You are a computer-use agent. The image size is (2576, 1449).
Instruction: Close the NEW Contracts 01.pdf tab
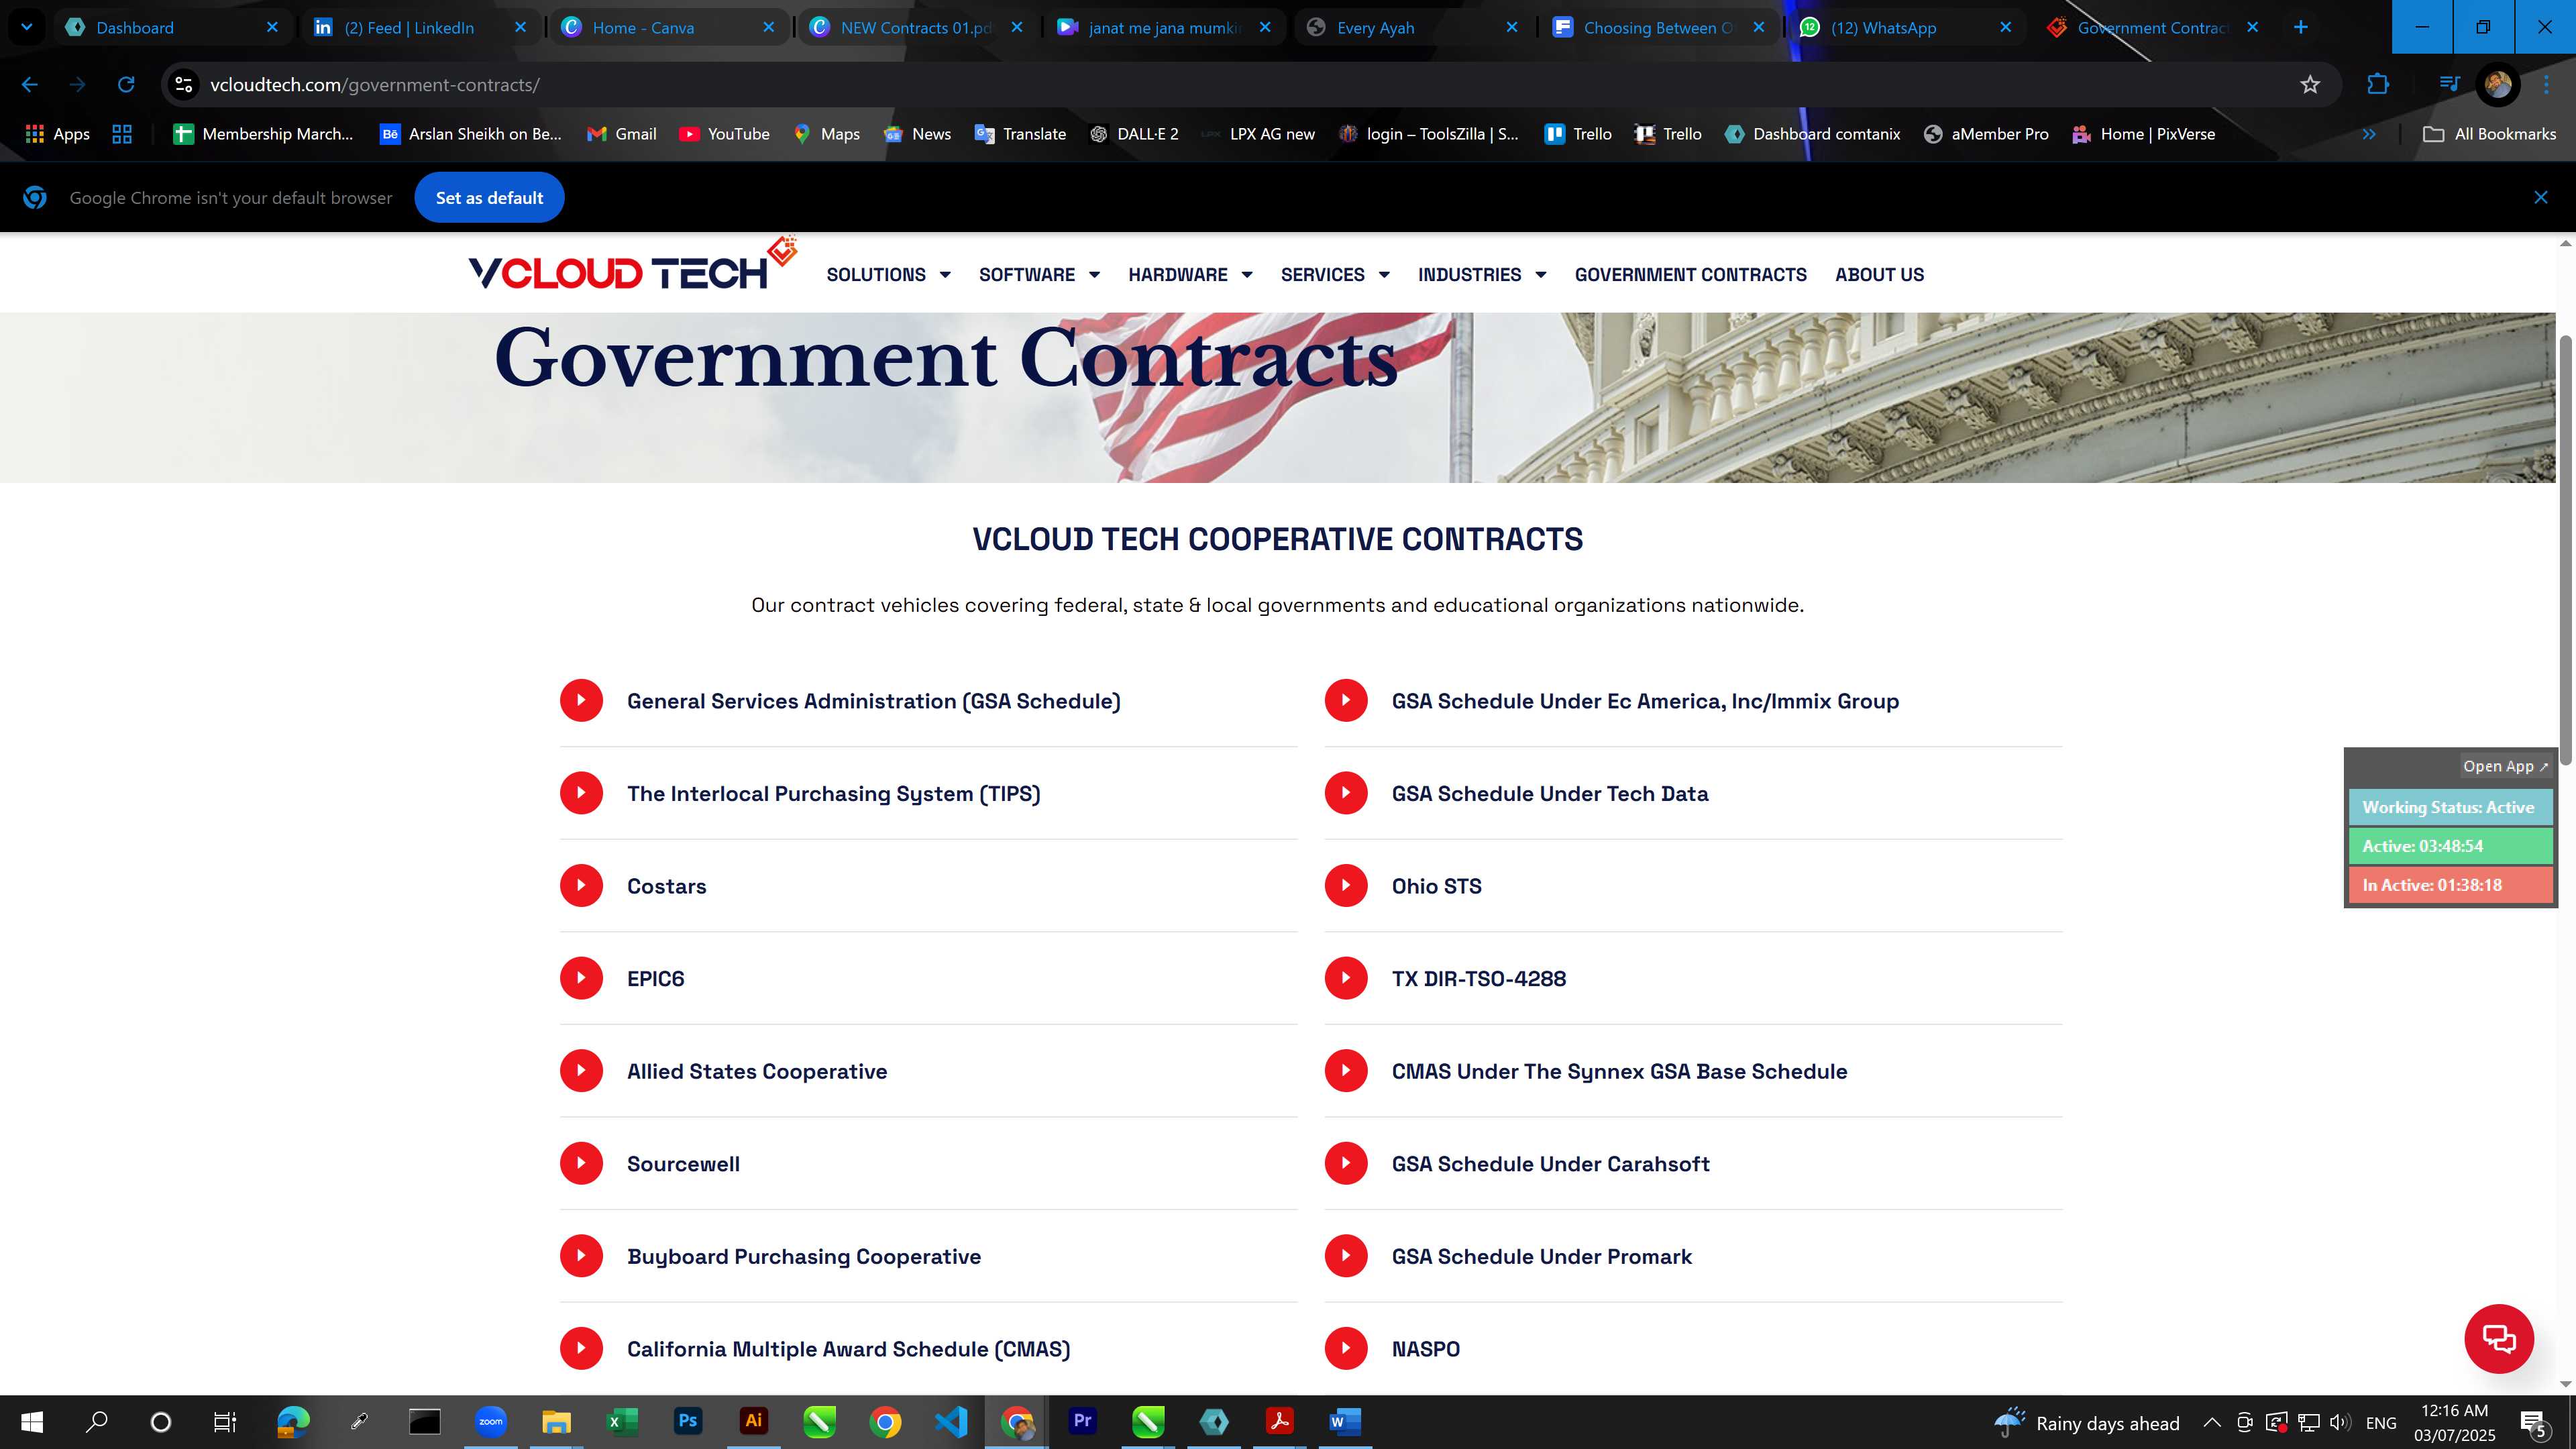click(1016, 27)
